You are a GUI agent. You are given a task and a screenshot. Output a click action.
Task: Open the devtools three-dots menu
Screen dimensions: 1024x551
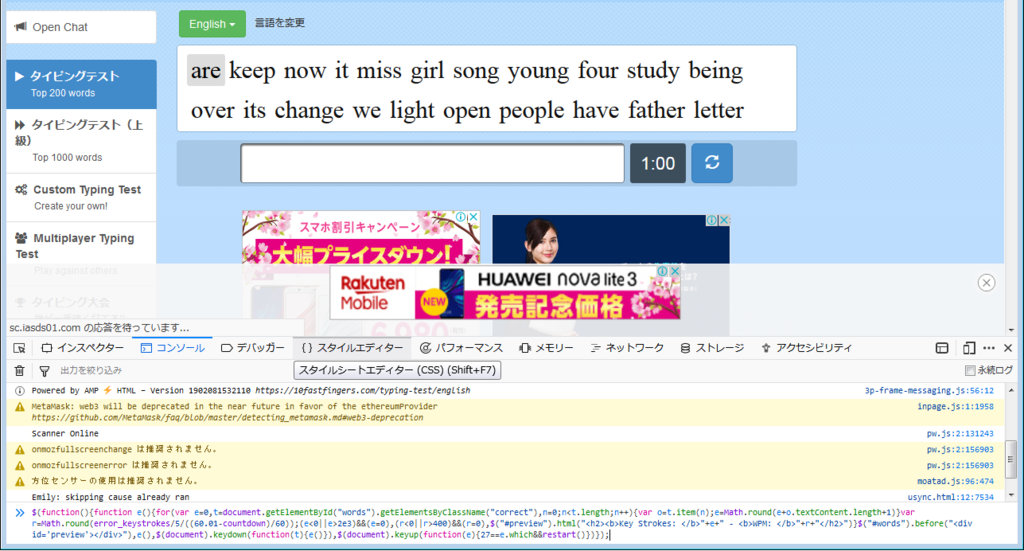point(989,348)
